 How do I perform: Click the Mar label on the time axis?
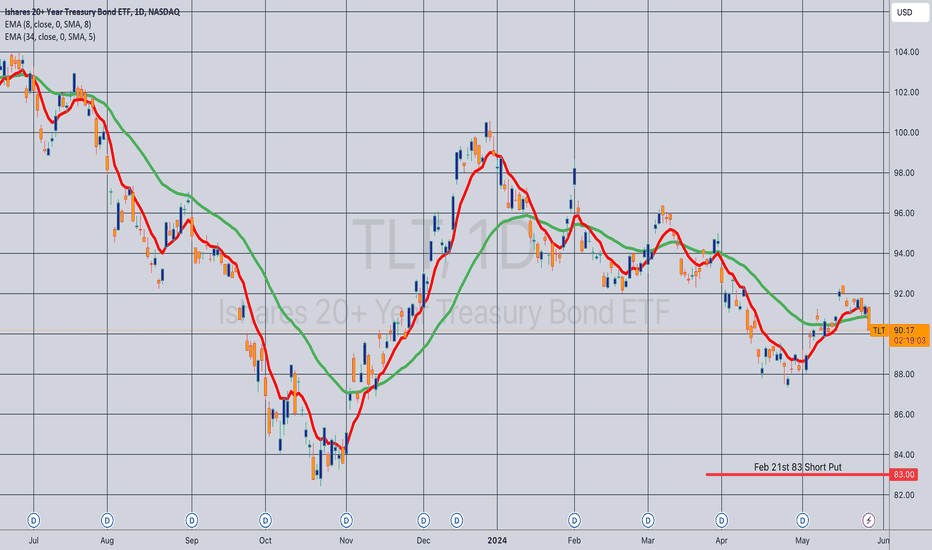[x=648, y=540]
